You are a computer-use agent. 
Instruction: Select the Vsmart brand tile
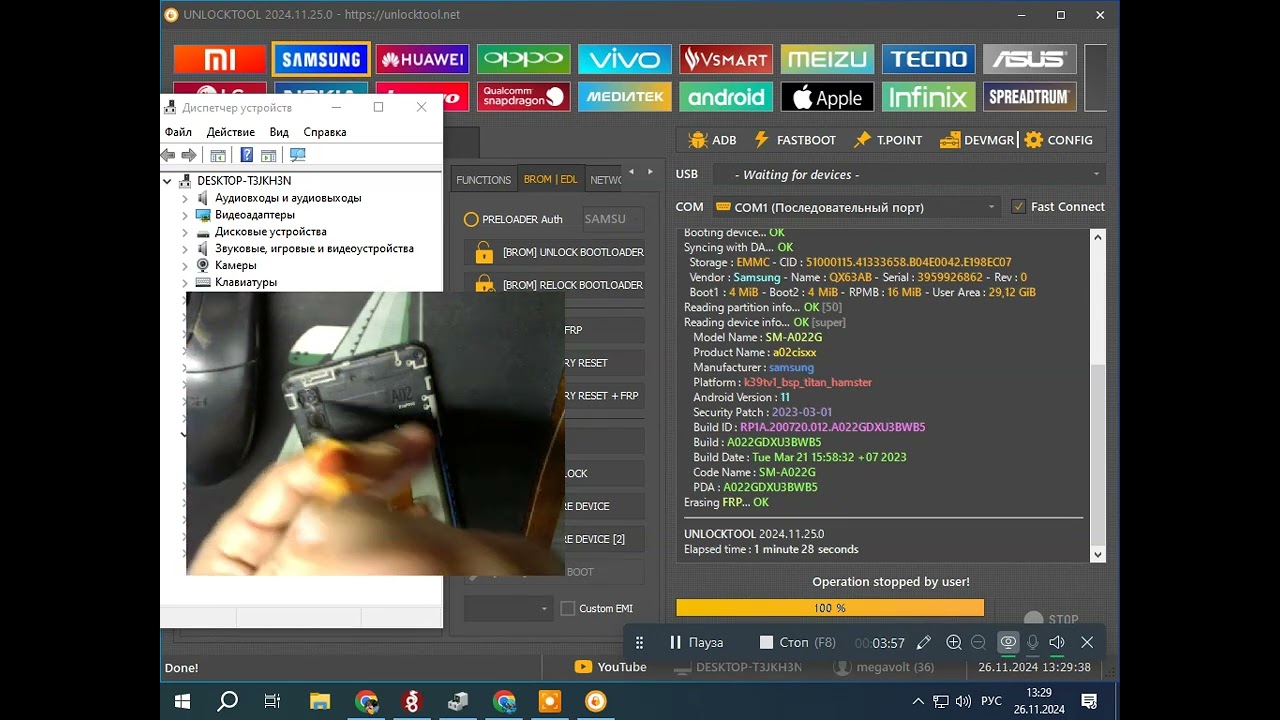pos(726,59)
